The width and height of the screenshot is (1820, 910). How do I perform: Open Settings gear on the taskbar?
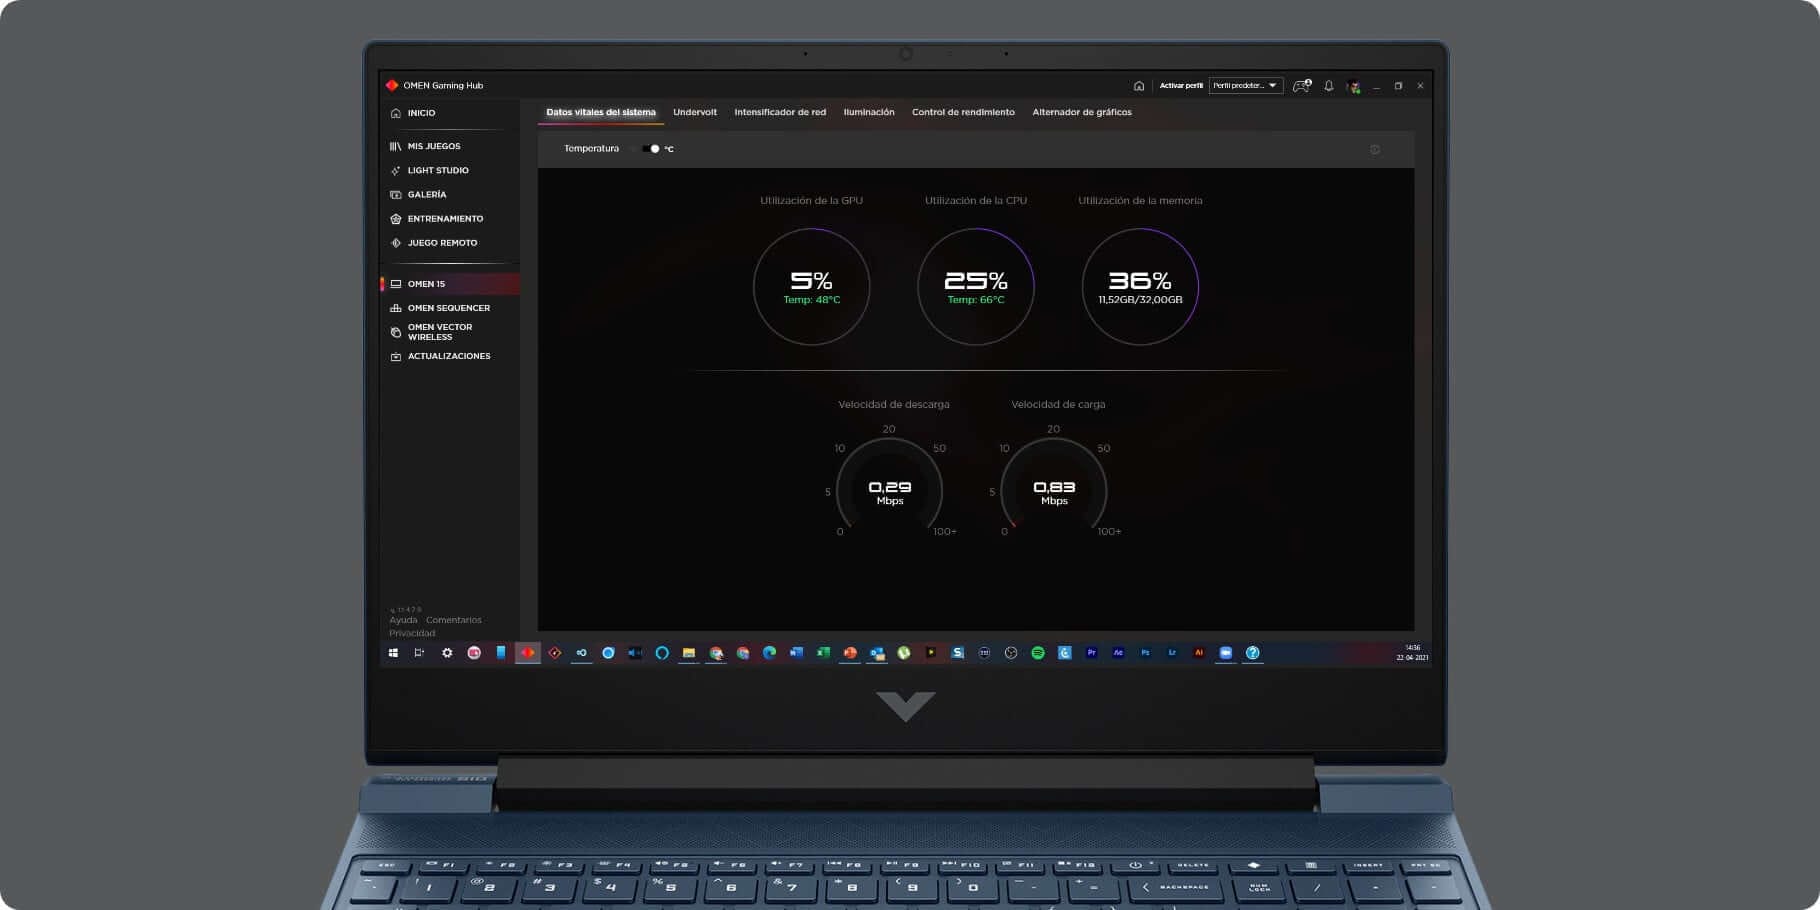coord(447,653)
